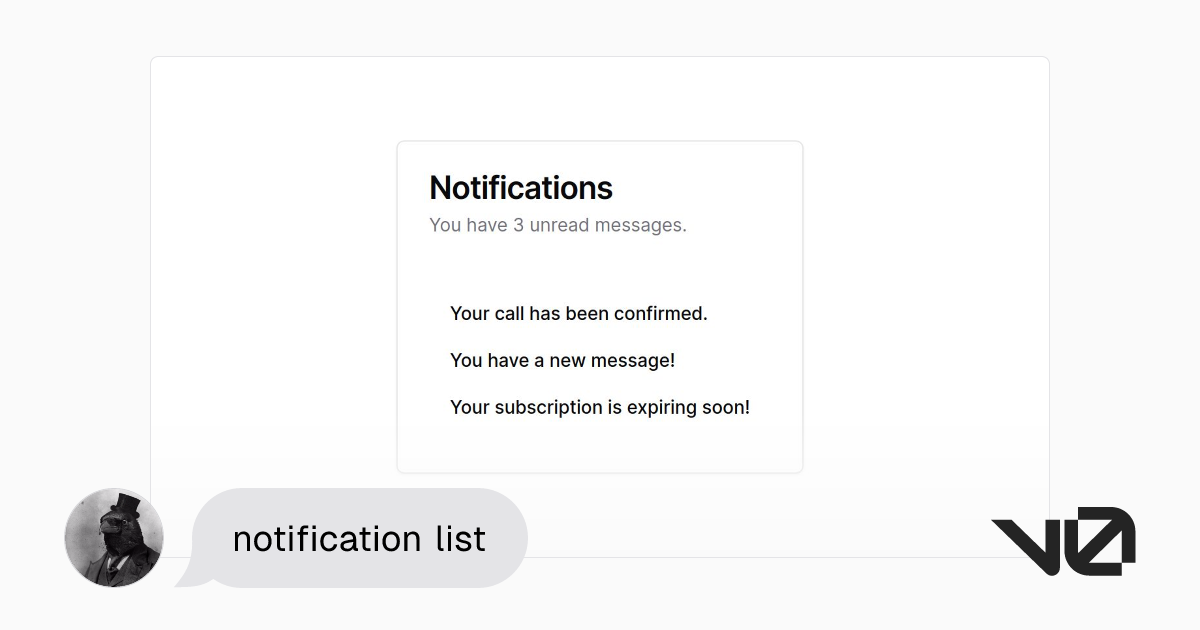This screenshot has width=1200, height=630.
Task: Click 'You have 3 unread messages.' text
Action: click(x=558, y=225)
